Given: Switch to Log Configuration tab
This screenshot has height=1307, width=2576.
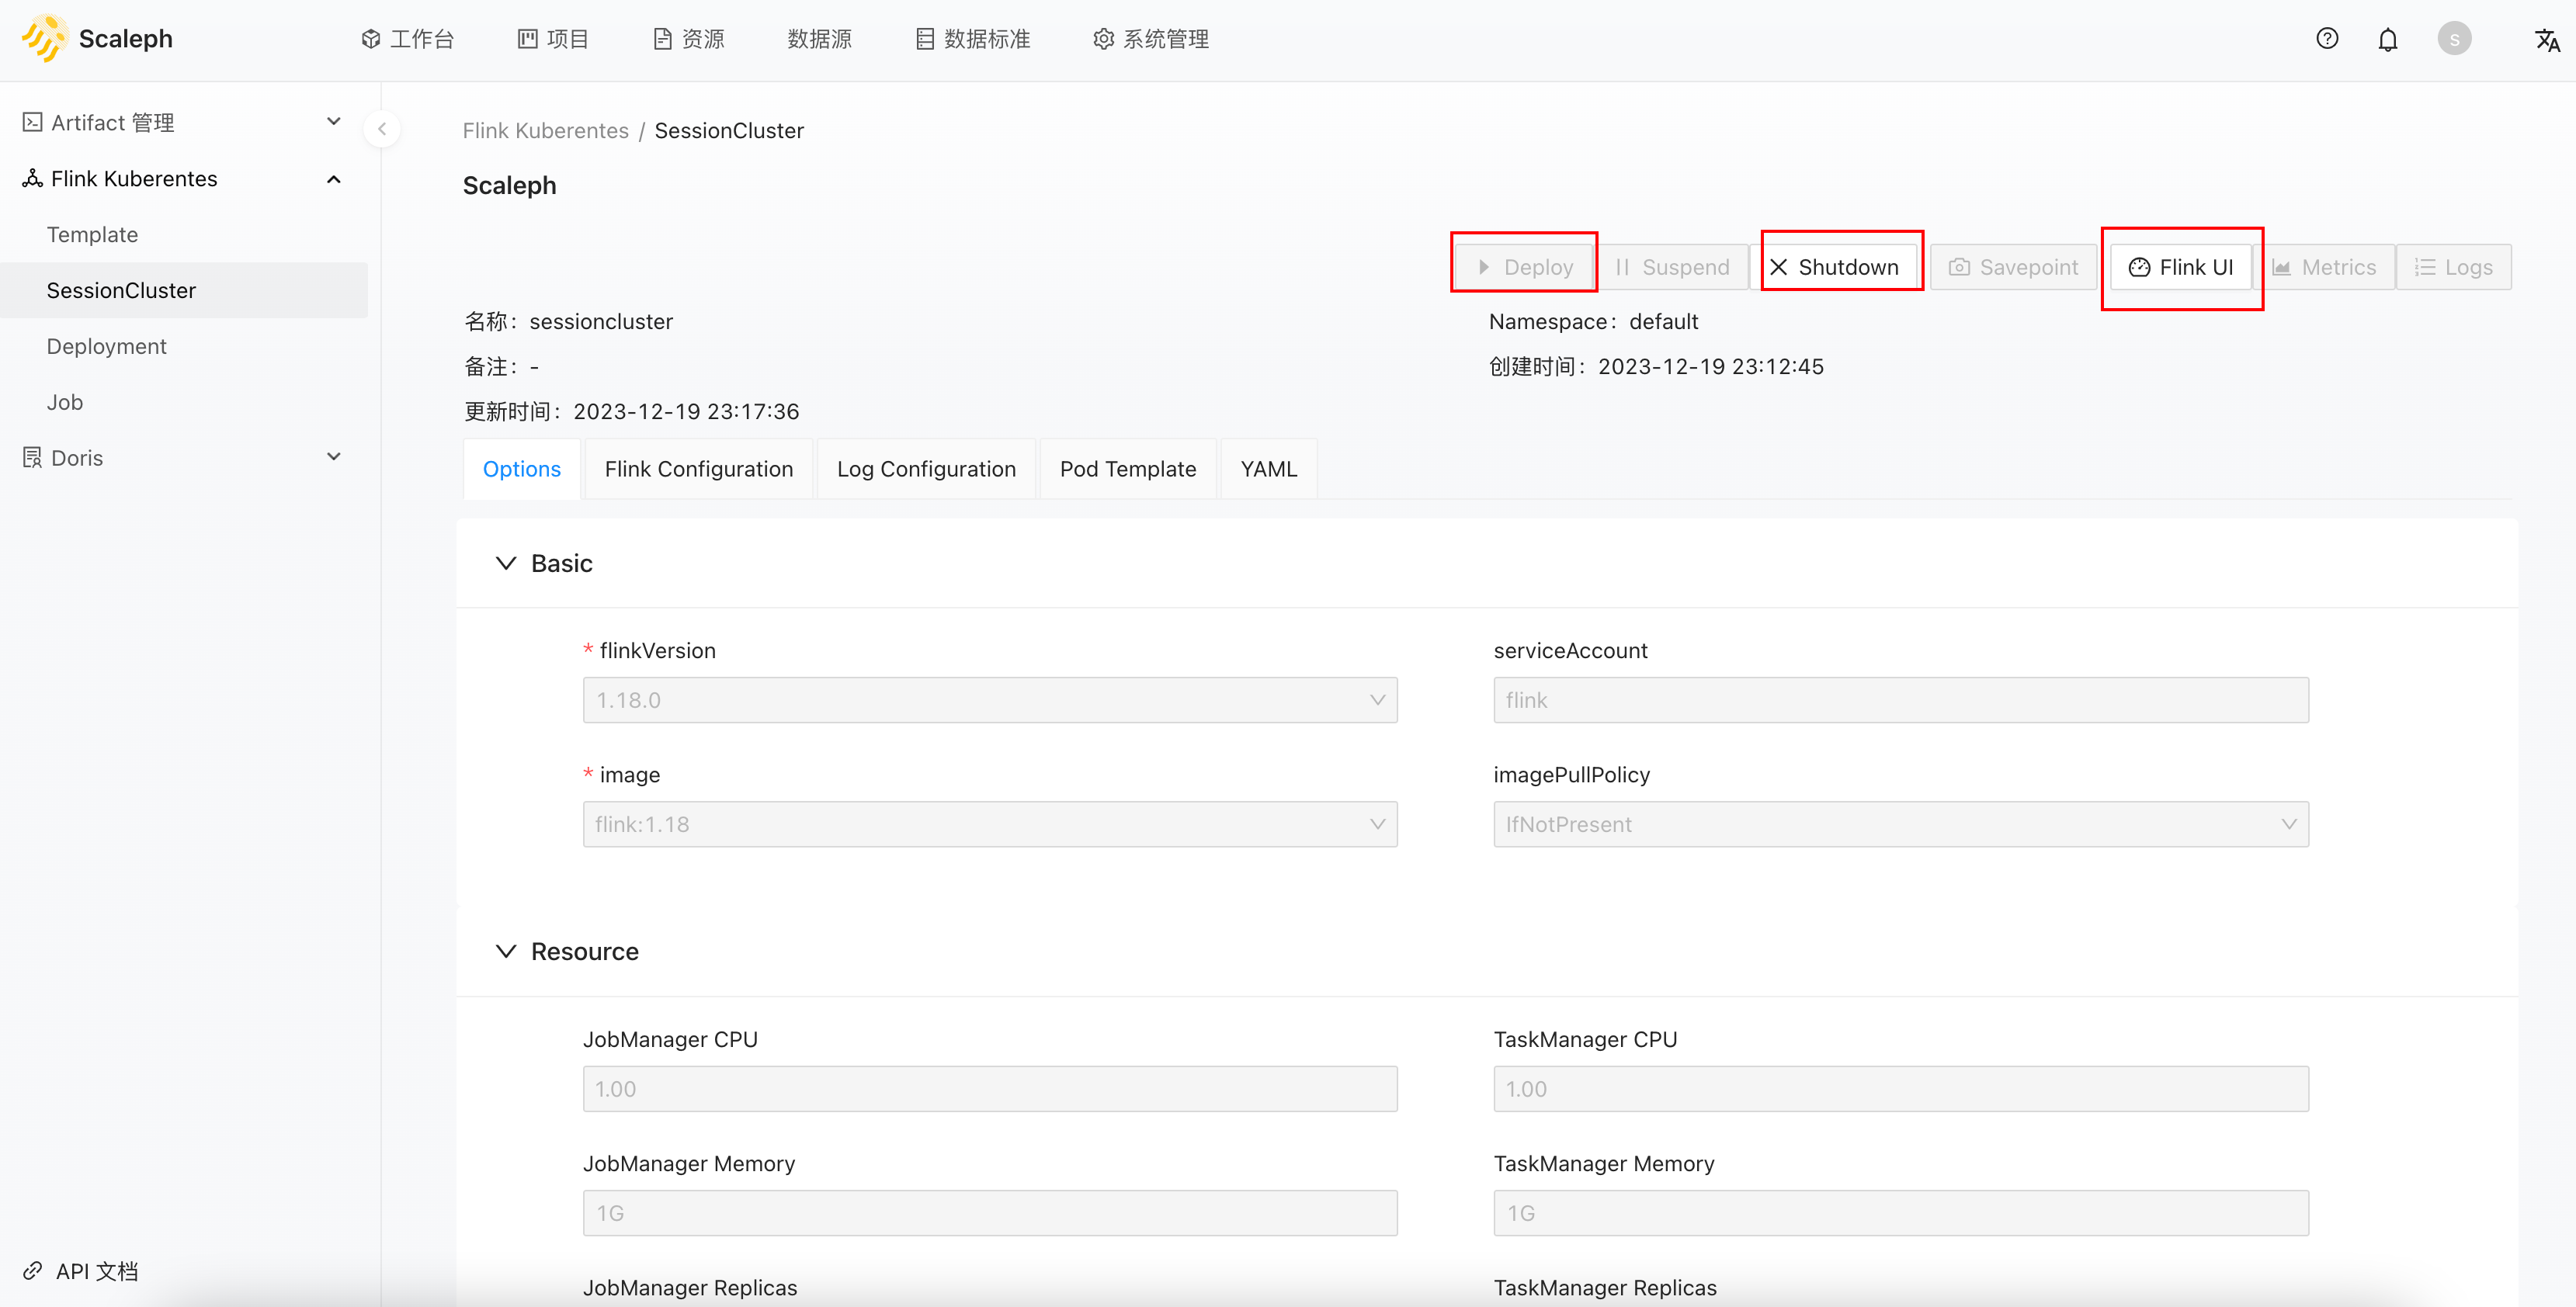Looking at the screenshot, I should point(926,469).
